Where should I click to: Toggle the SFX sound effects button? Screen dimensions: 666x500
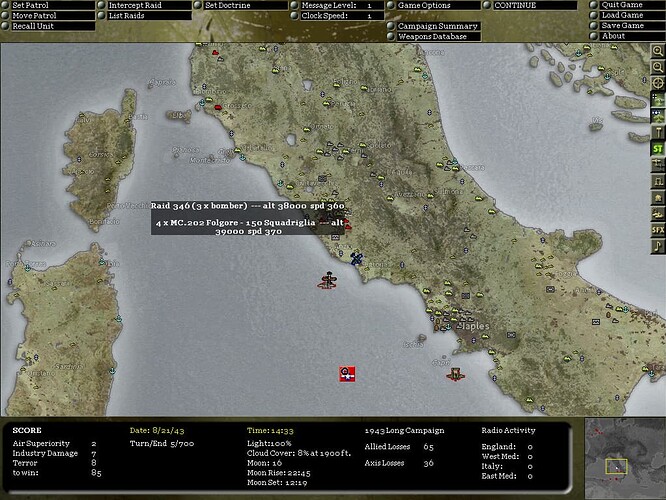(x=658, y=230)
